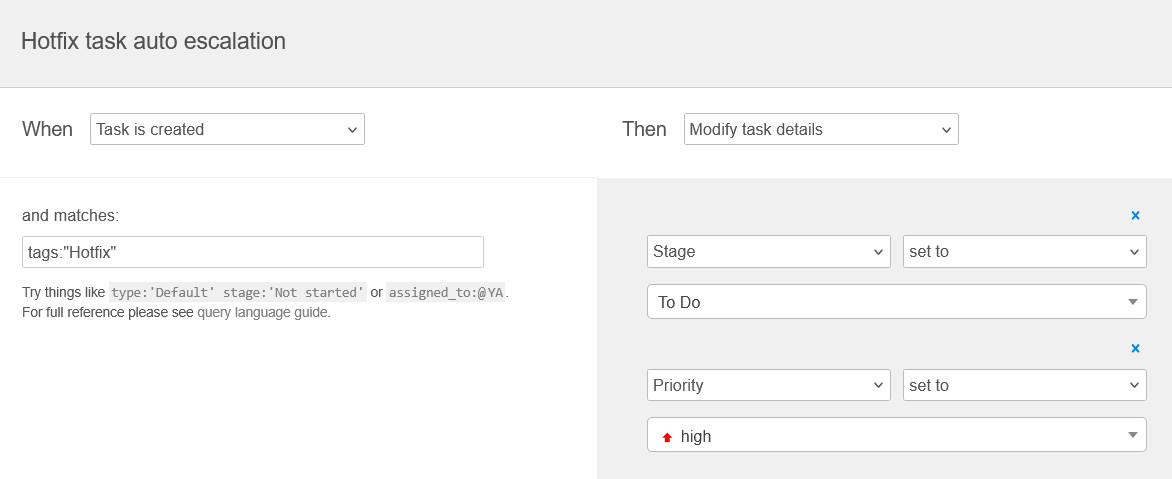The image size is (1172, 479).
Task: Click the type:'Default' stage:'Not started' example code
Action: (237, 293)
